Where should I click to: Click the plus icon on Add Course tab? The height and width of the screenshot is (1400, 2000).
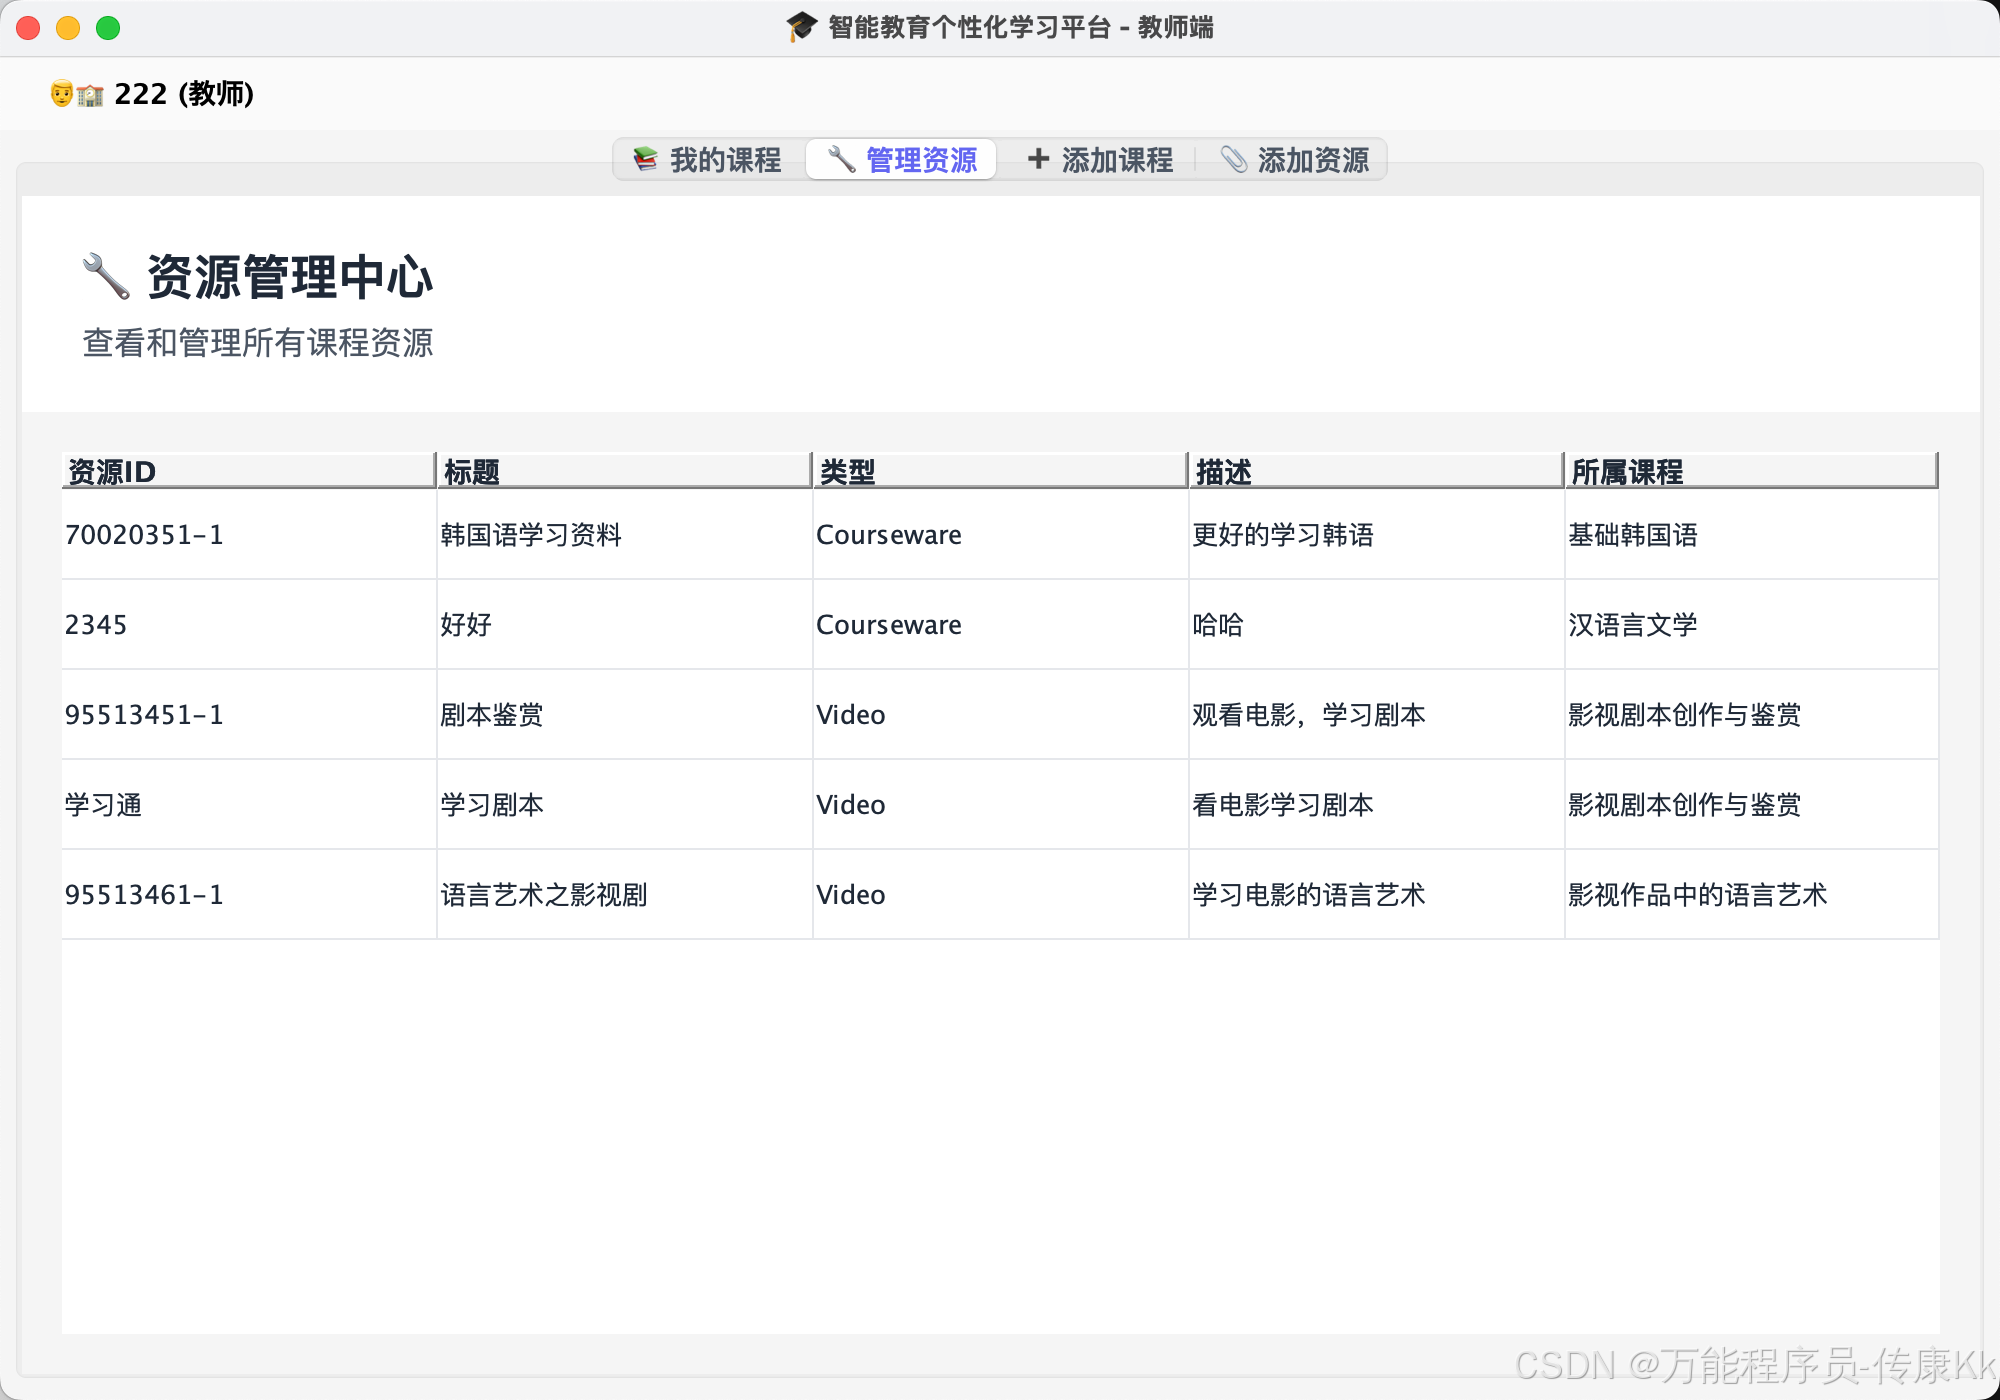[x=1038, y=159]
